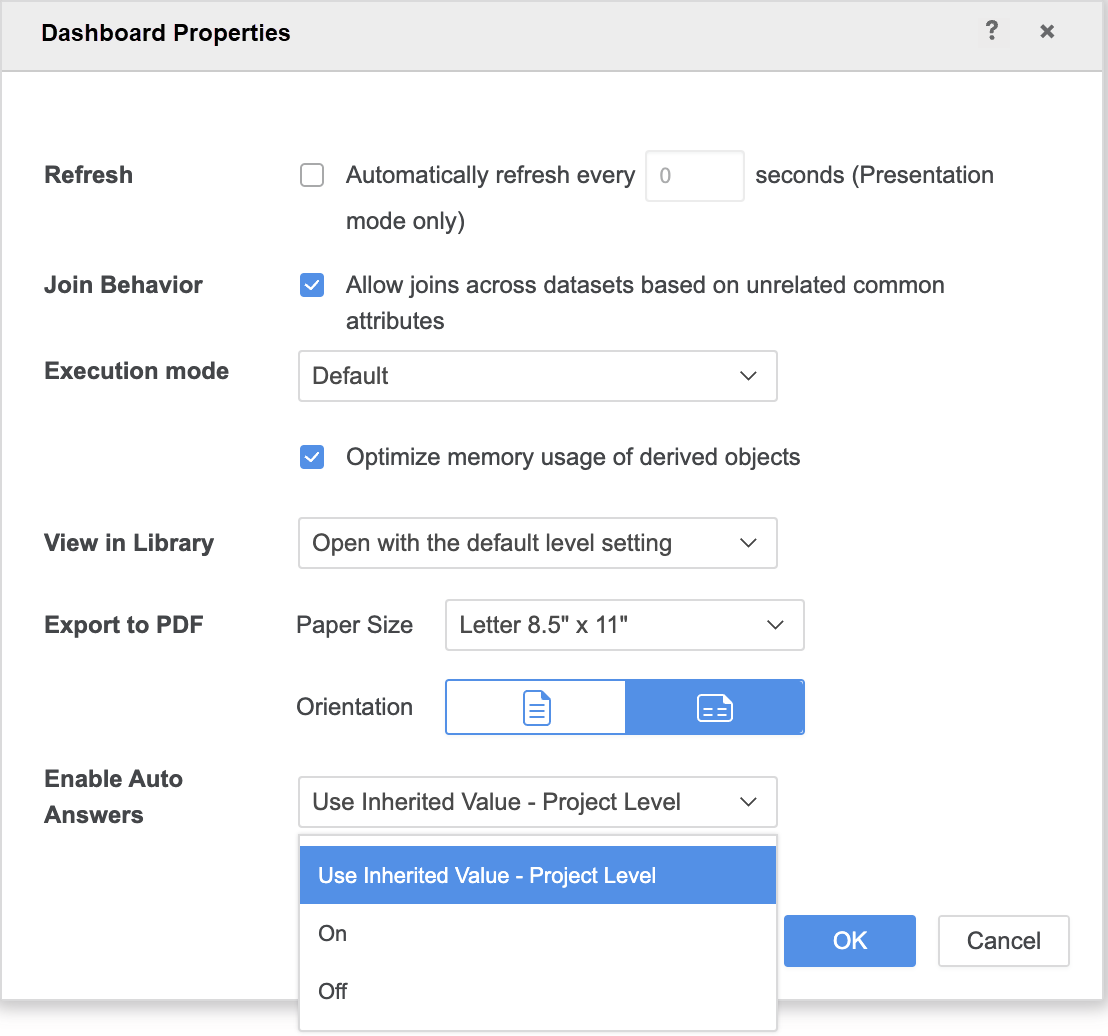This screenshot has height=1036, width=1108.
Task: Select landscape orientation icon
Action: pos(714,708)
